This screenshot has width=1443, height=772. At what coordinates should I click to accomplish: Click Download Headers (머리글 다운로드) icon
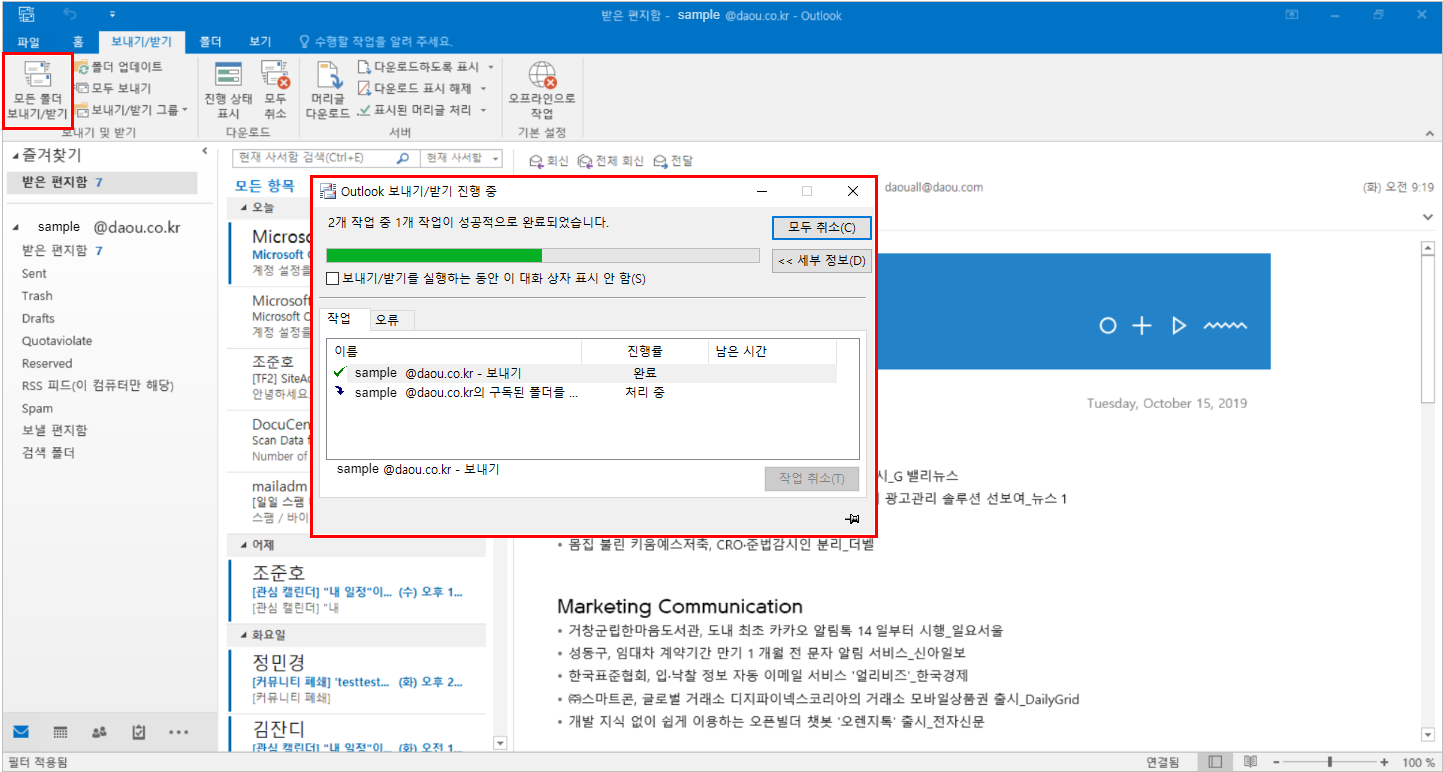[x=328, y=75]
